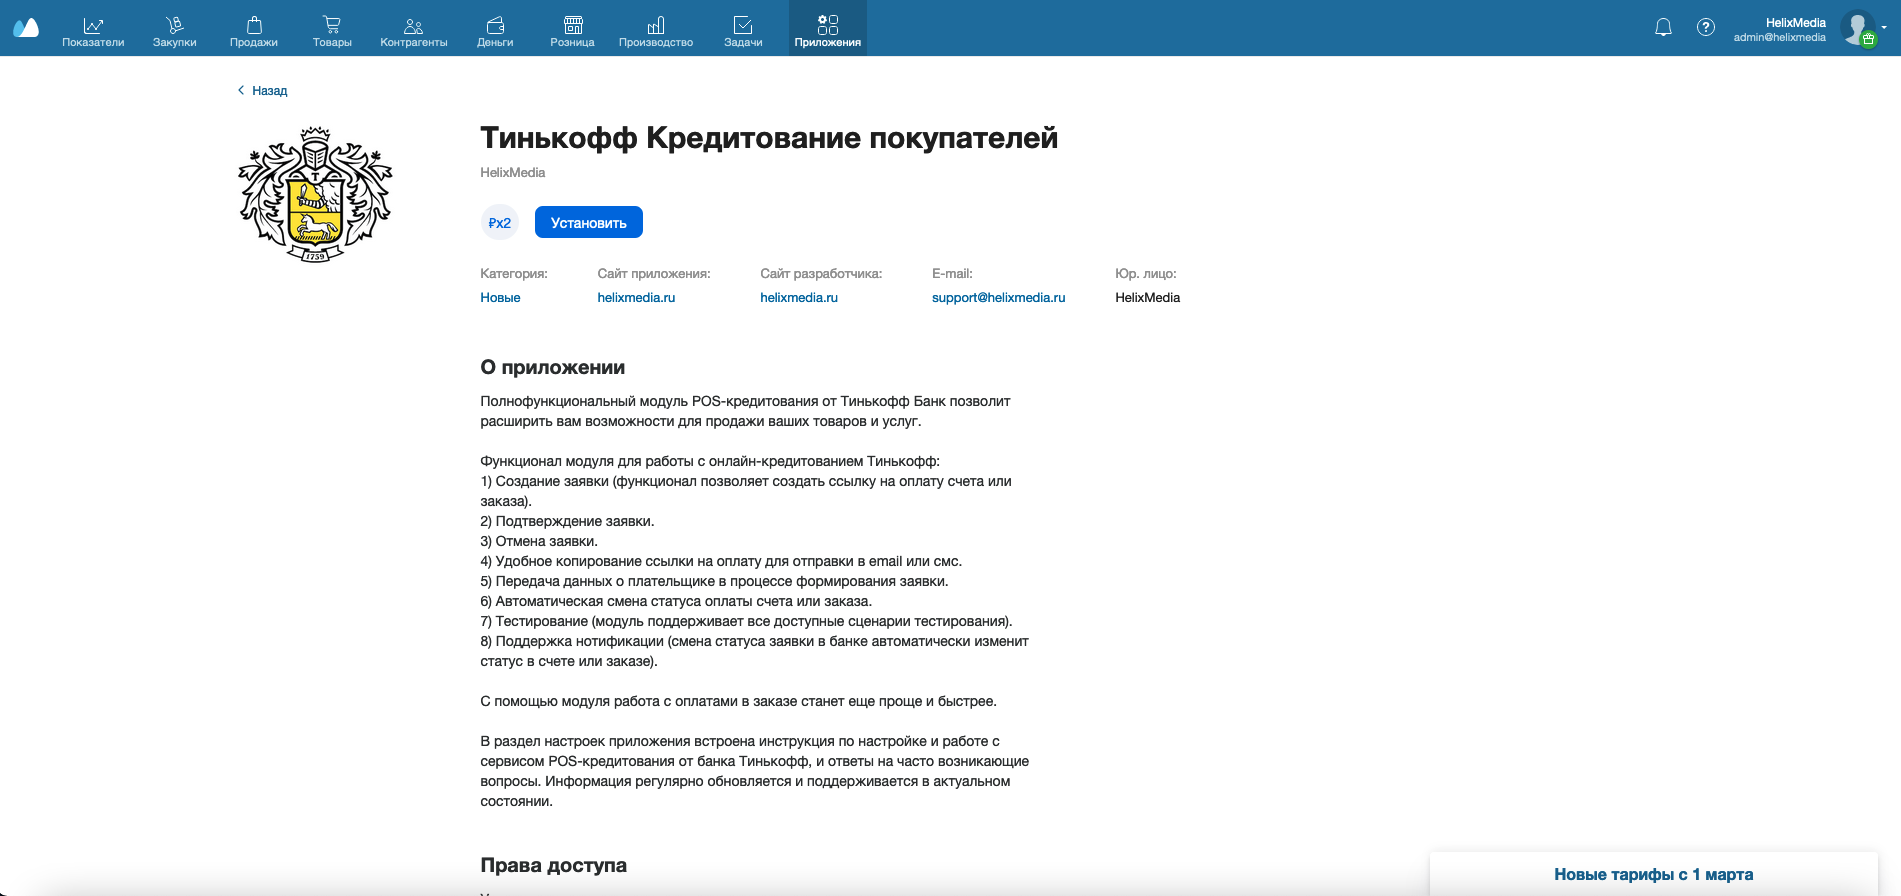Open the Продажи section

click(x=254, y=32)
